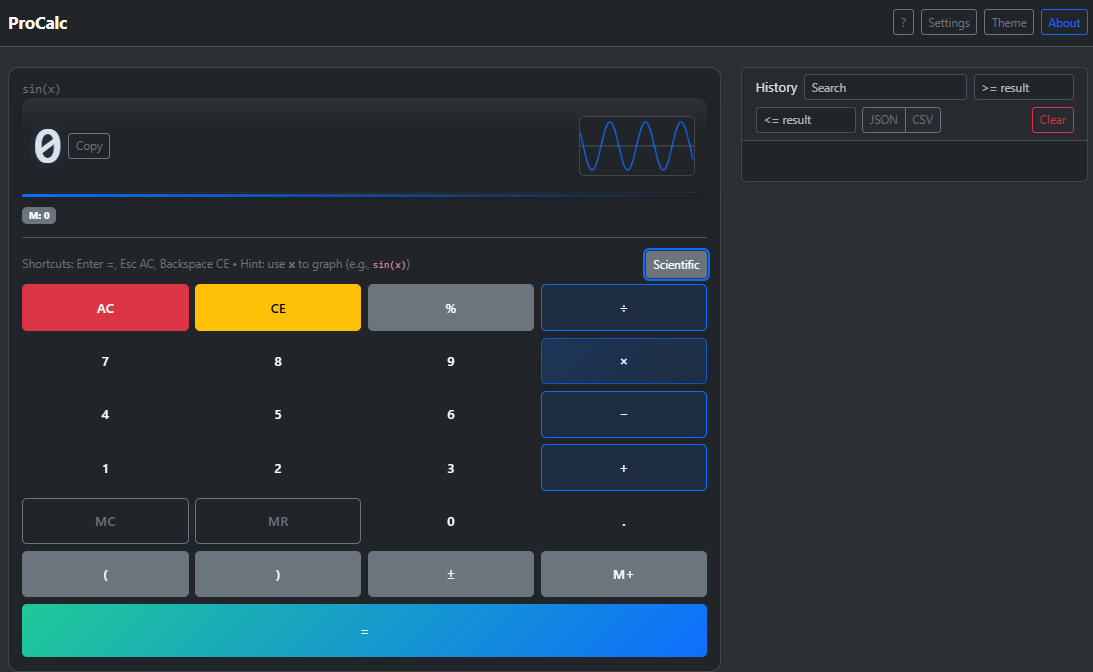The width and height of the screenshot is (1093, 672).
Task: Open the Settings menu
Action: (948, 22)
